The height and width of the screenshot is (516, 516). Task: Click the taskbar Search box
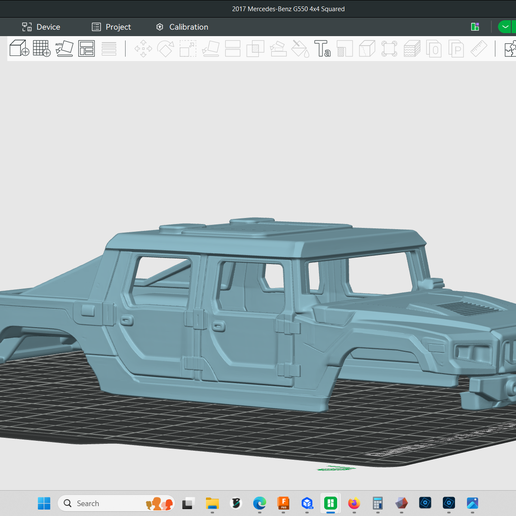click(116, 503)
